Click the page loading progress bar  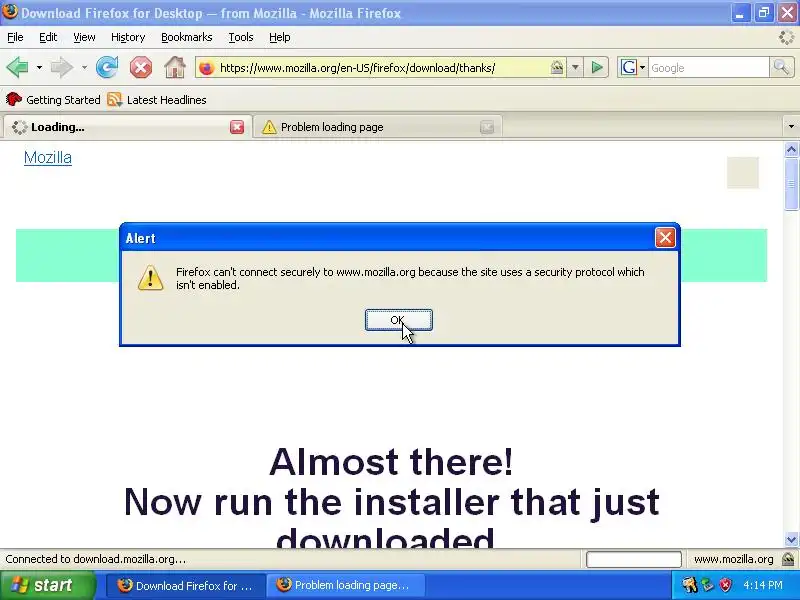pos(634,559)
